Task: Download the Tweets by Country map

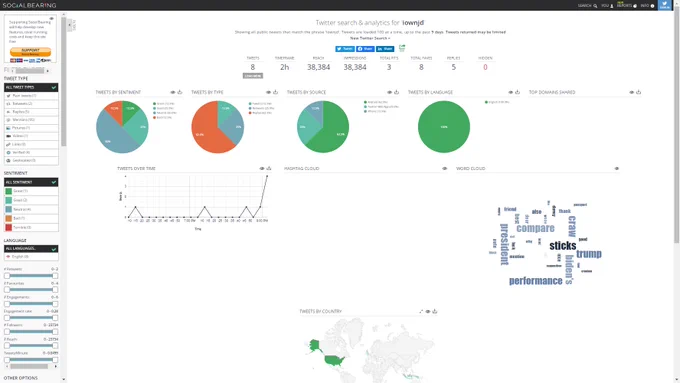Action: pos(435,311)
